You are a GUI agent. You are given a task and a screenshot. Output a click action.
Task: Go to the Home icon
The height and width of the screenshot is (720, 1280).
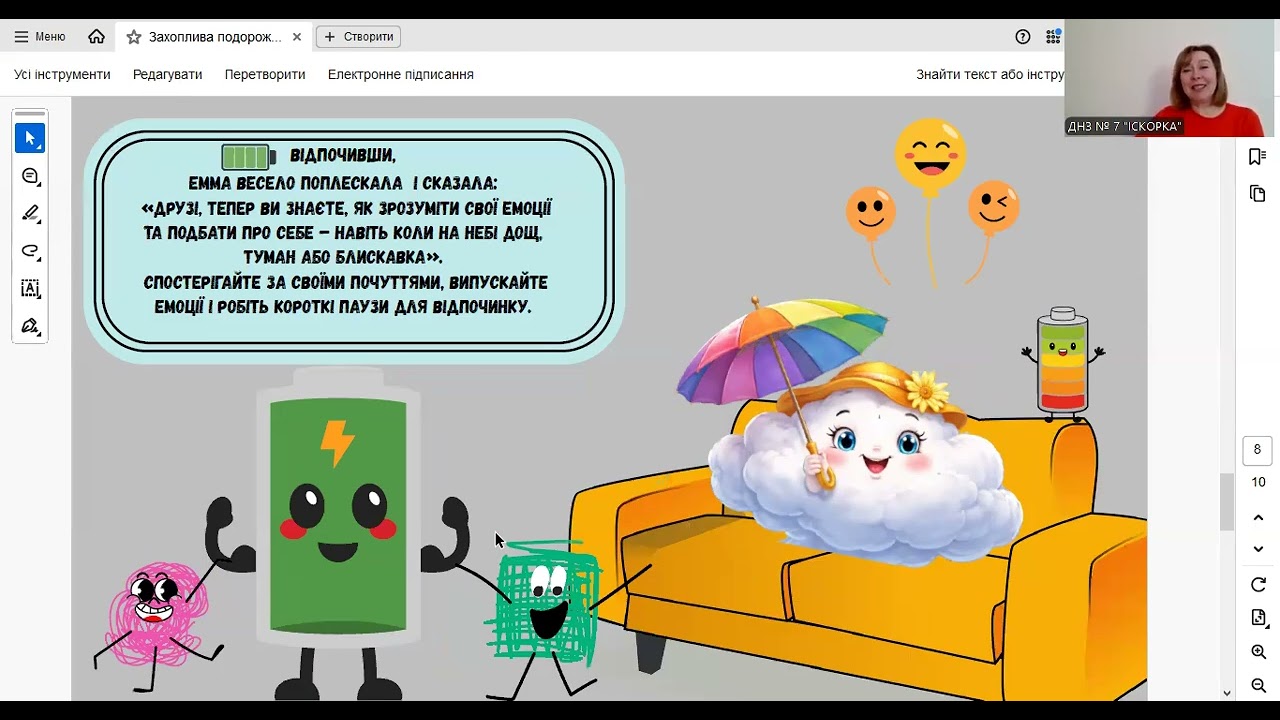[96, 37]
